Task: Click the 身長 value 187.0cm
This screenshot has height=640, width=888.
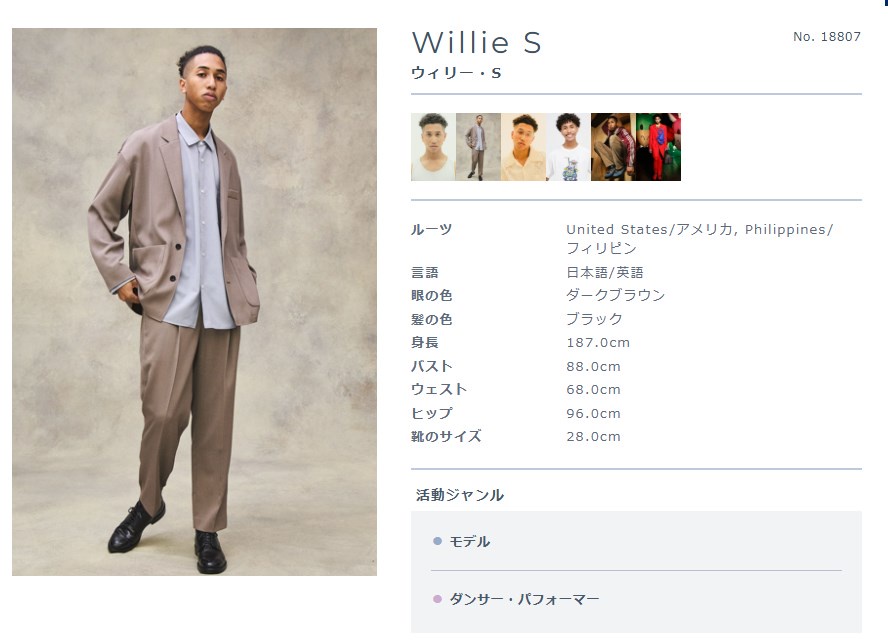Action: coord(598,343)
